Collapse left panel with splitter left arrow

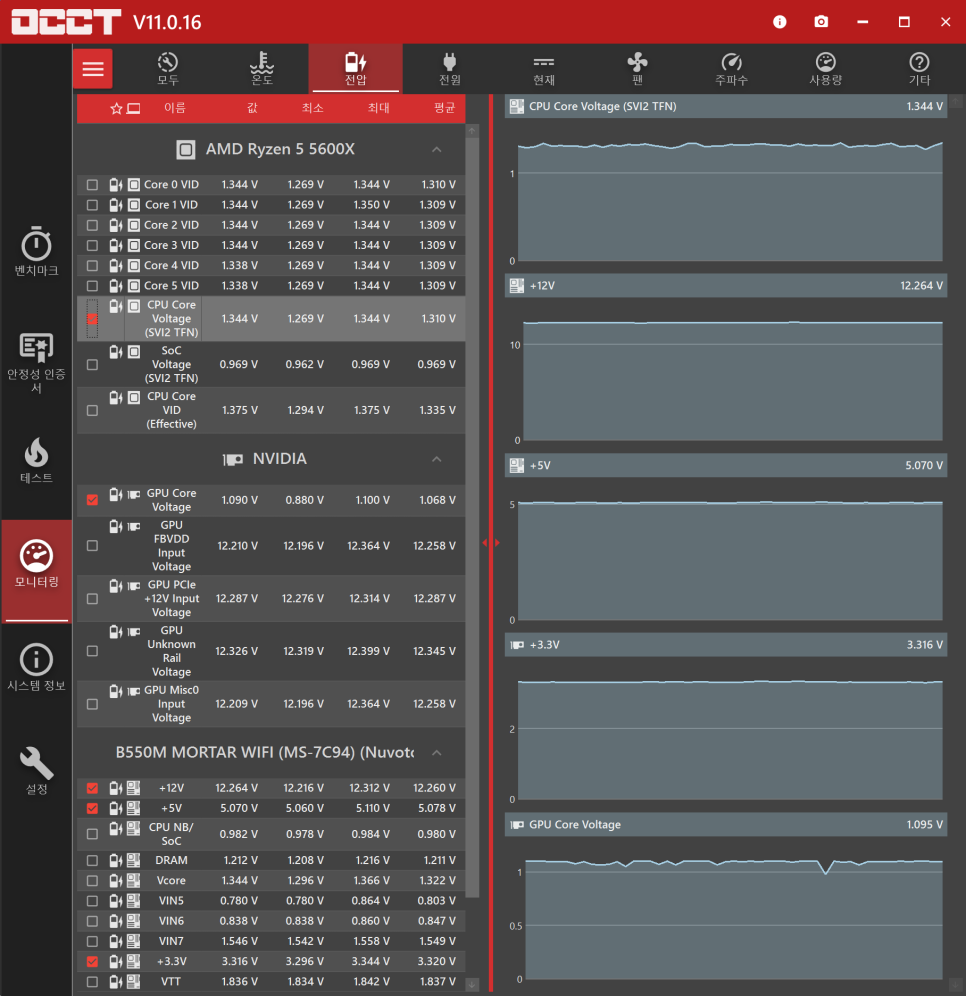(485, 542)
